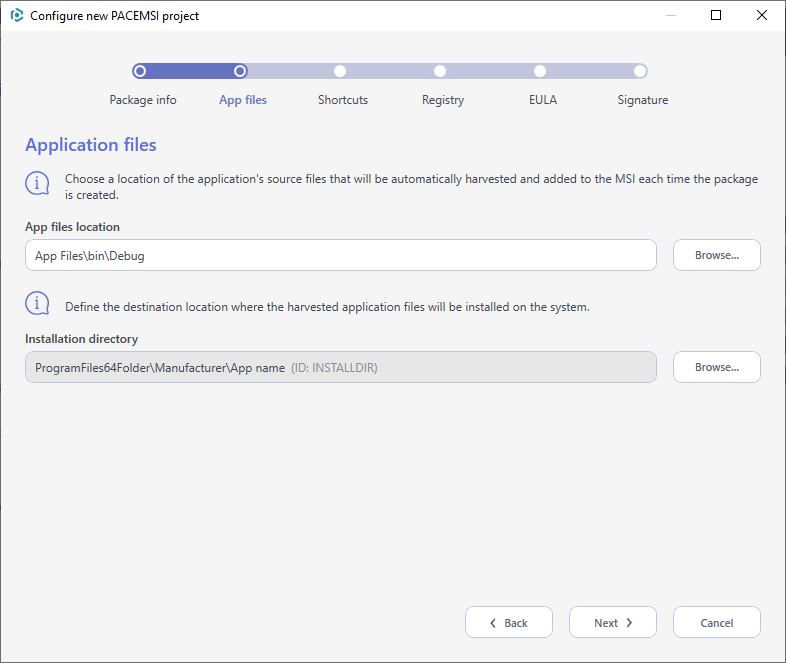Click the App files progress circle
This screenshot has width=786, height=663.
240,71
